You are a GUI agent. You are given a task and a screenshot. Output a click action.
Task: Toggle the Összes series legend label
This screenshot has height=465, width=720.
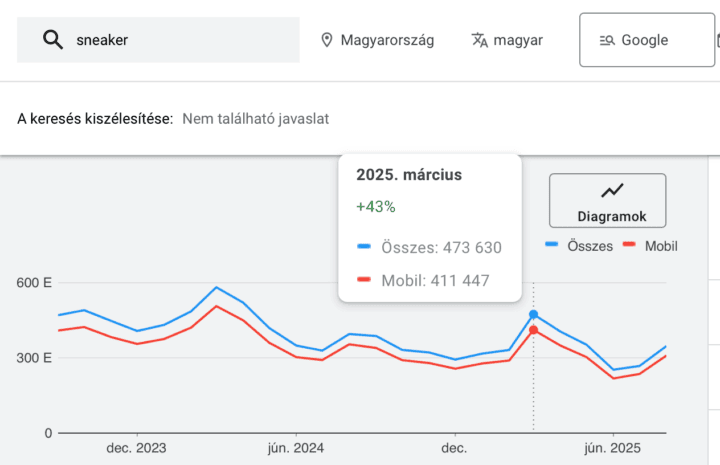click(x=590, y=246)
